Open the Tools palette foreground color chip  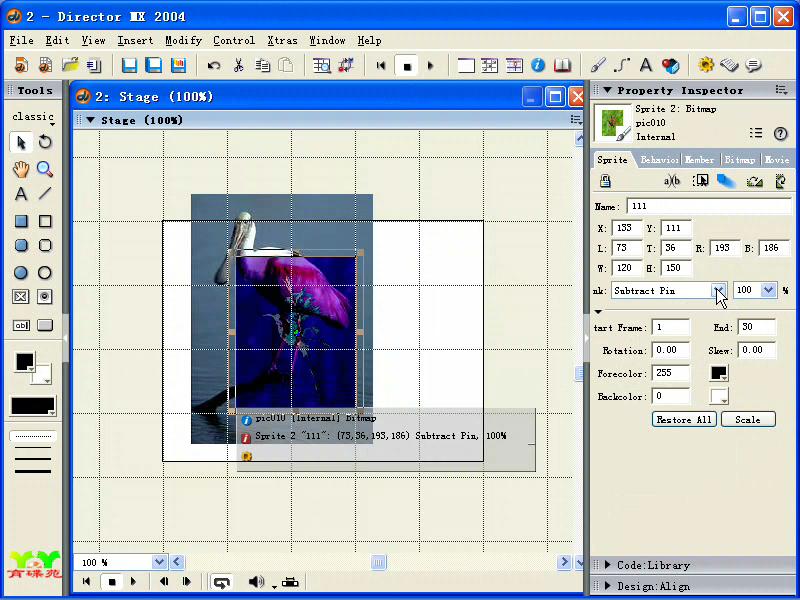point(25,362)
